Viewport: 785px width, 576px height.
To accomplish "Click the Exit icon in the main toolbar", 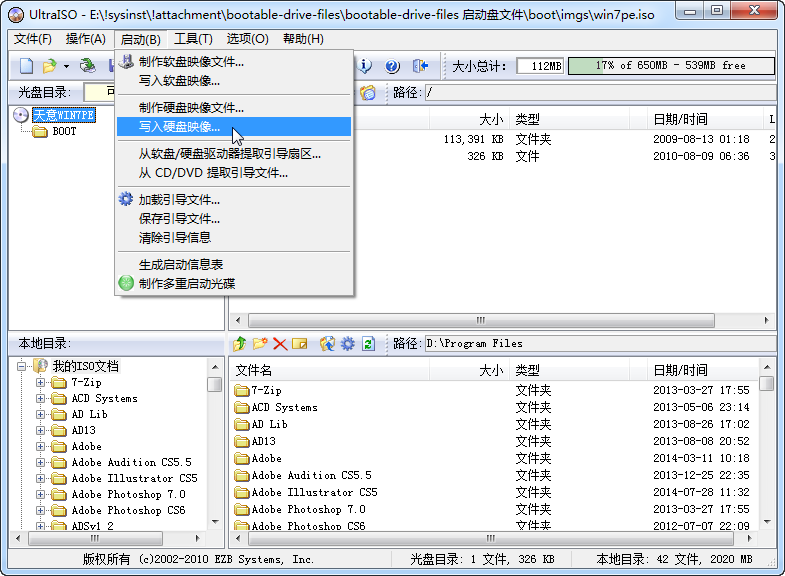I will (x=420, y=66).
